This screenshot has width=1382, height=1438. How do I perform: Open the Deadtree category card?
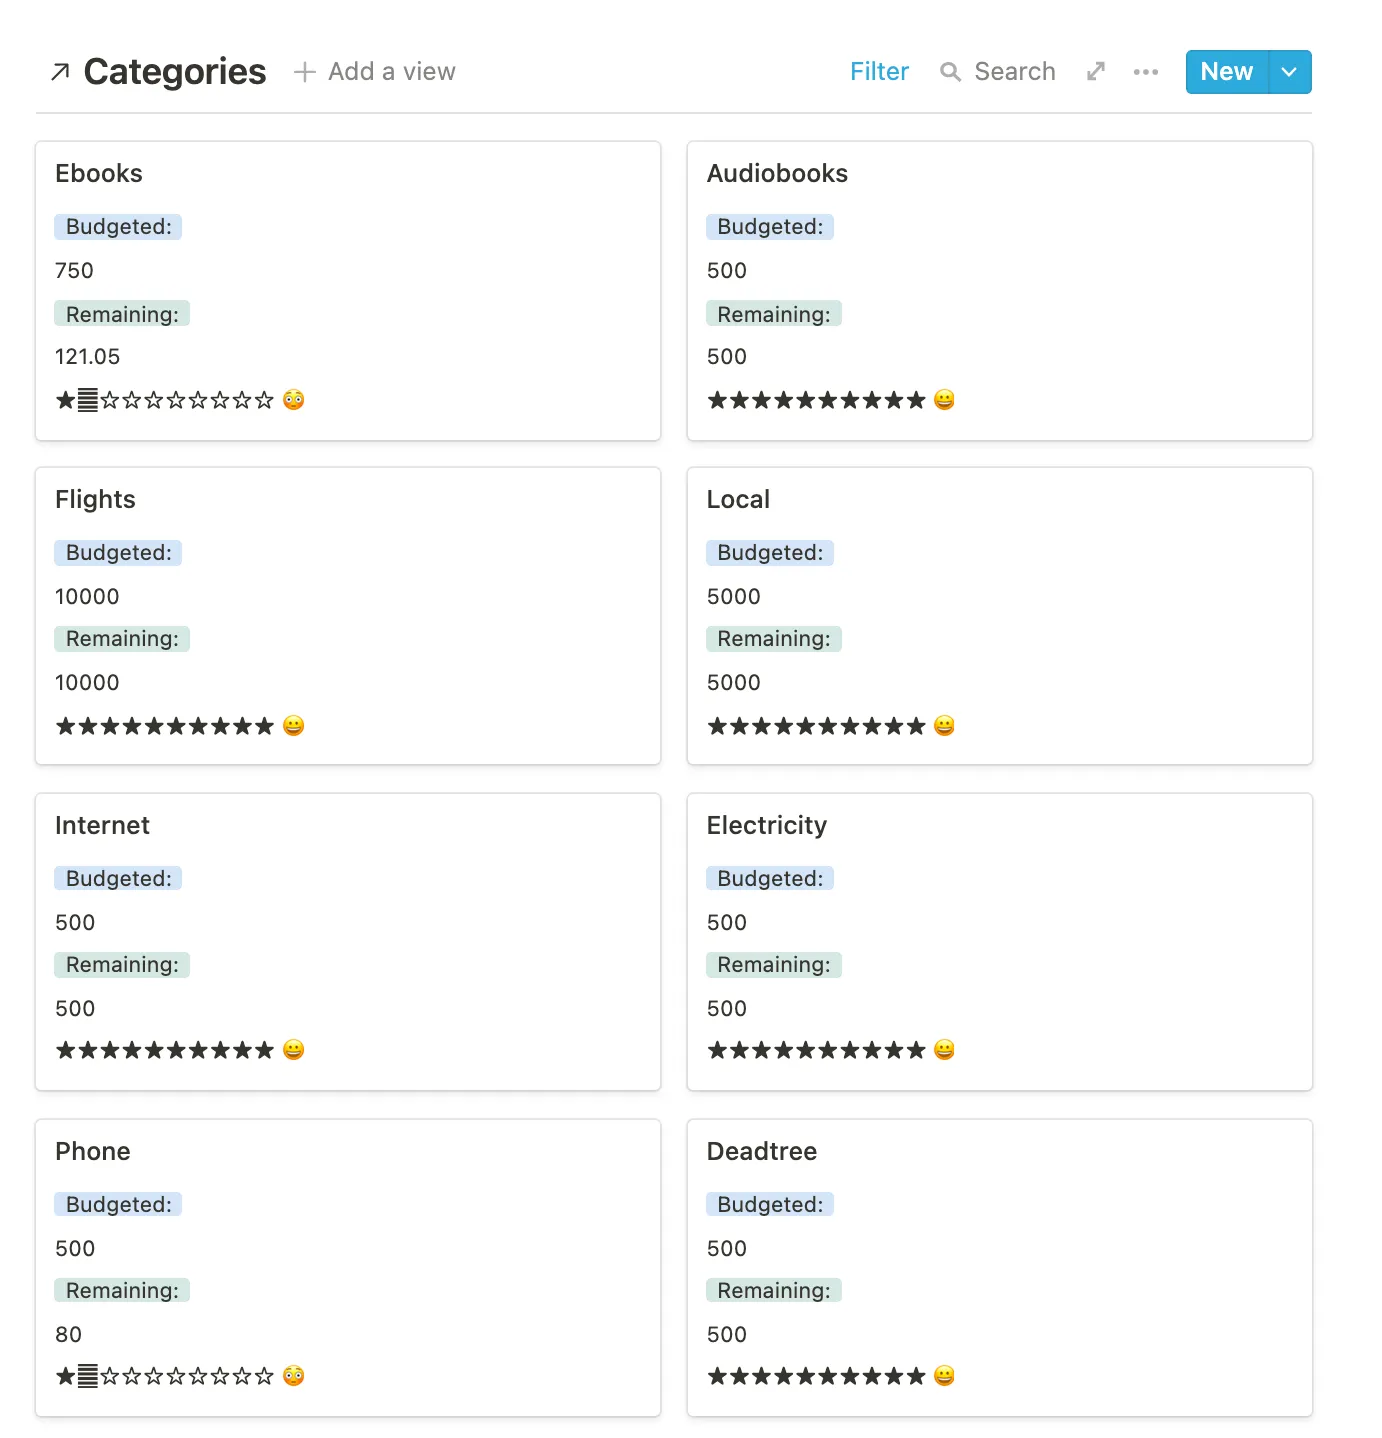point(999,1268)
